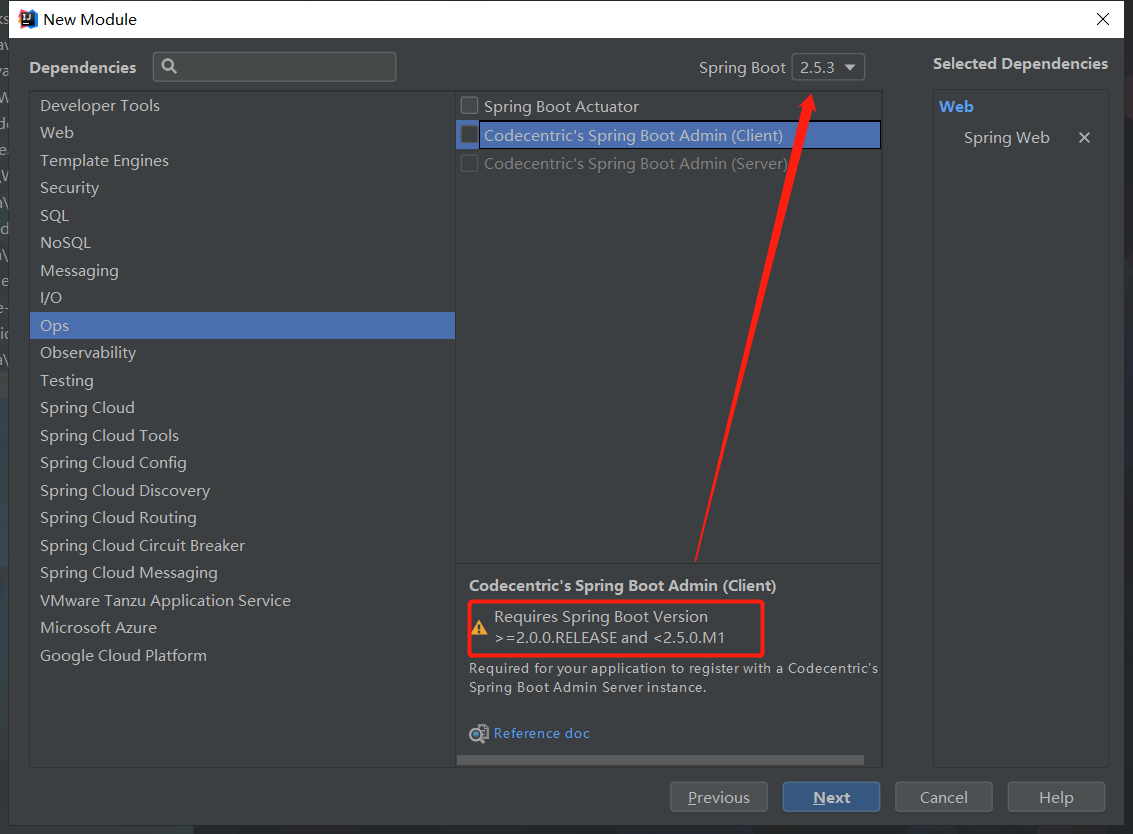
Task: Open the Reference doc link
Action: click(541, 734)
